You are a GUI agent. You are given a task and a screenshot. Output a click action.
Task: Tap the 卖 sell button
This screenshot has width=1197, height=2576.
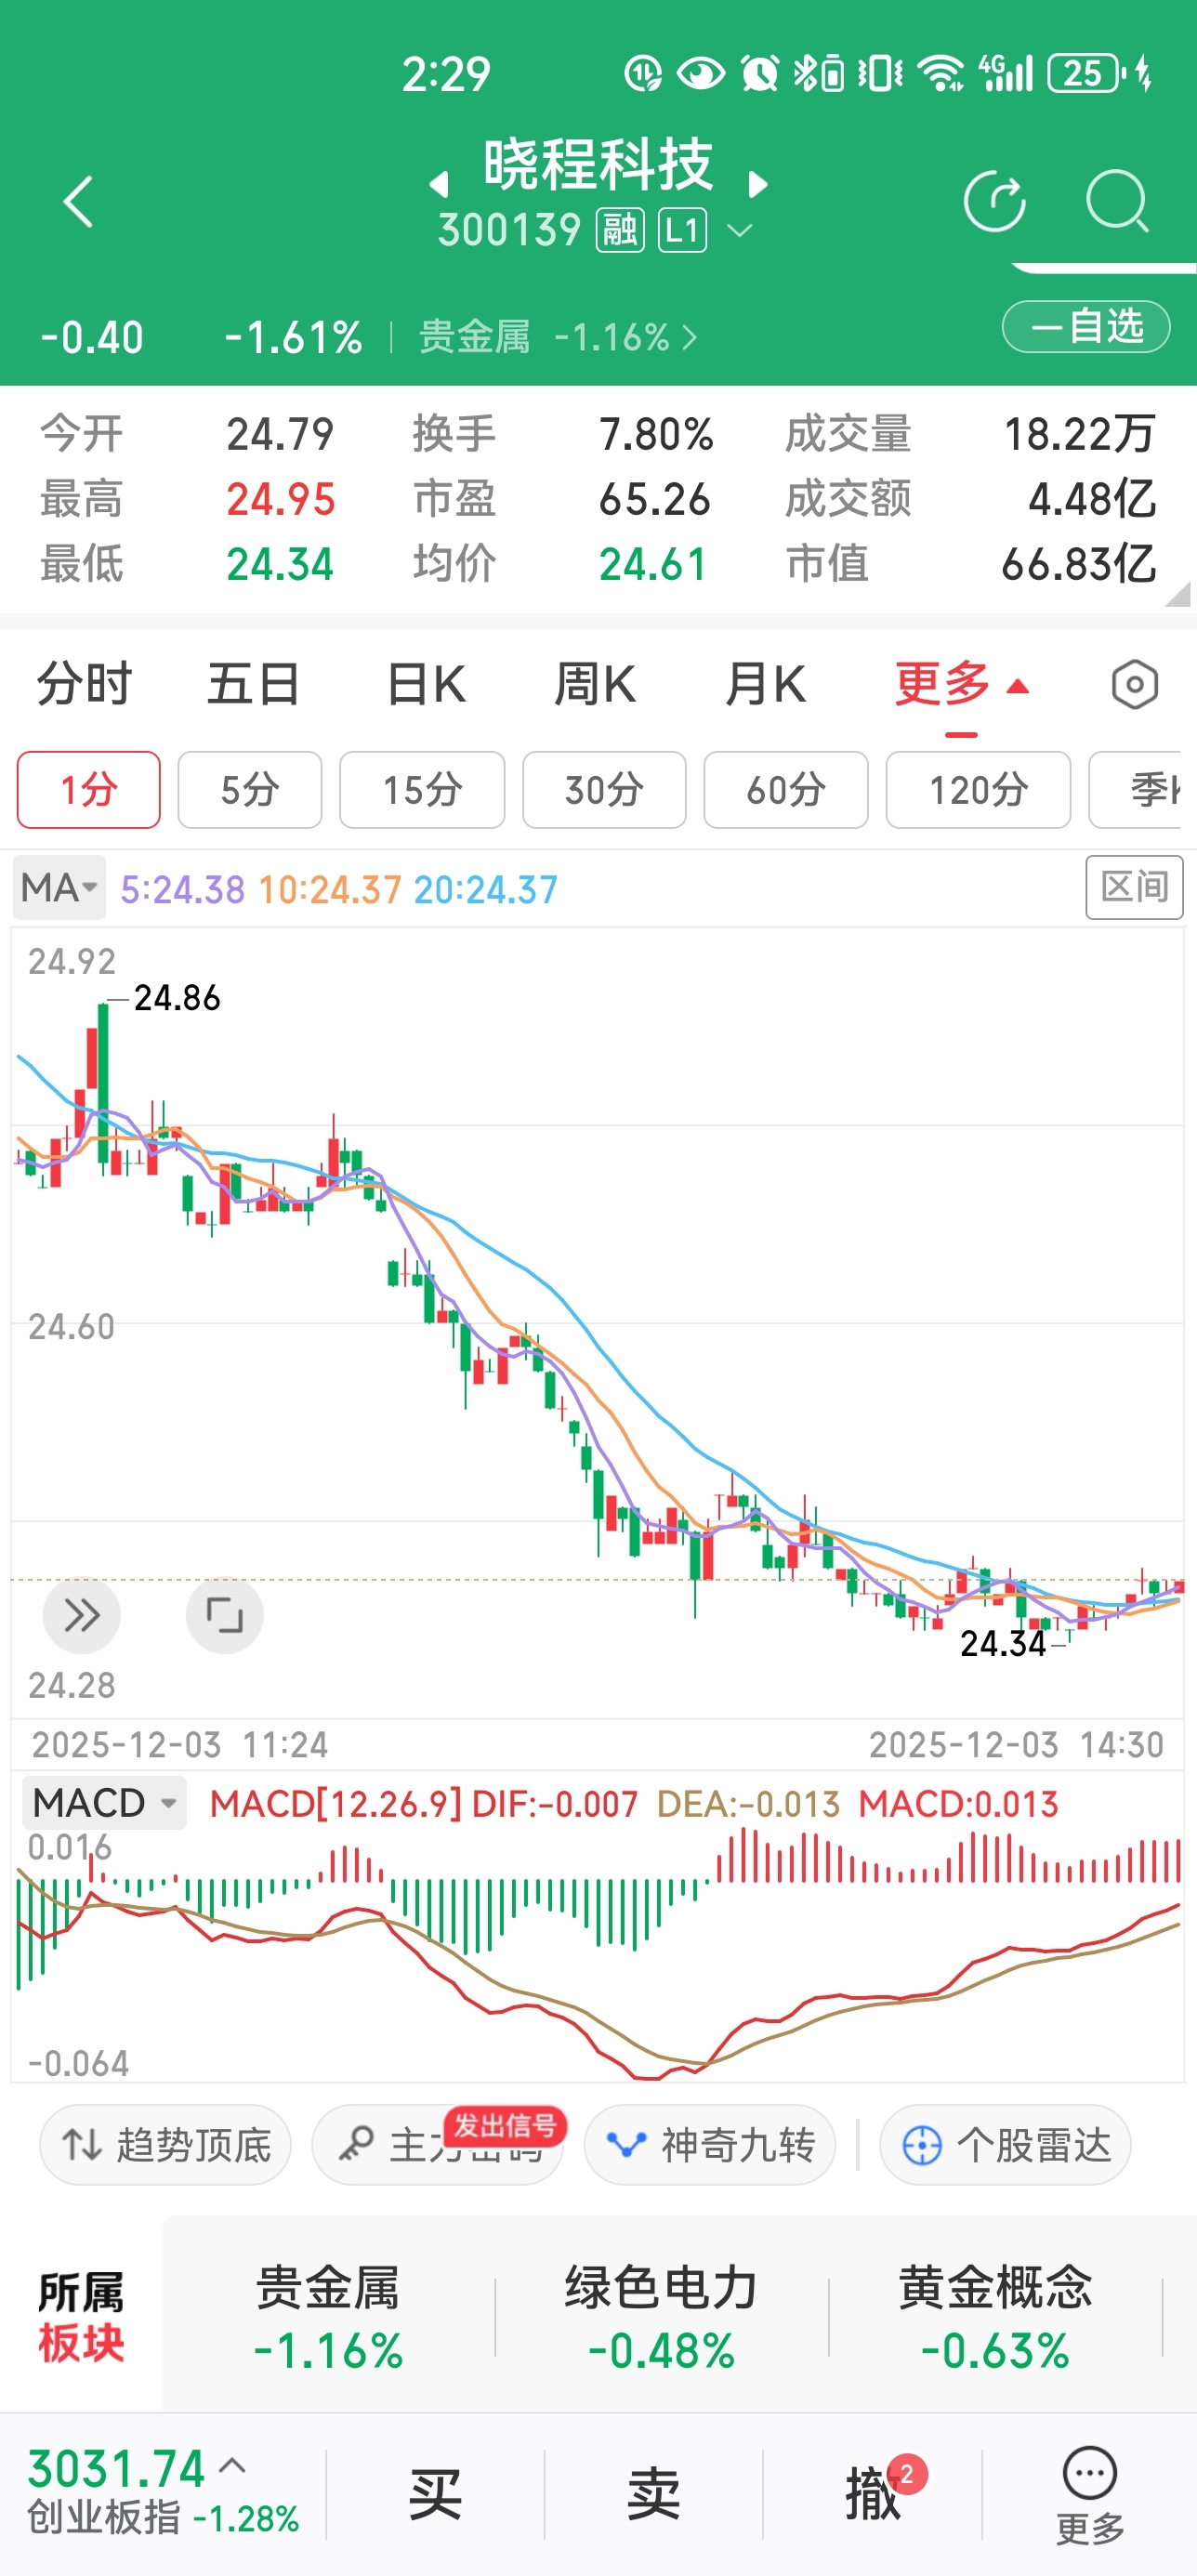654,2493
